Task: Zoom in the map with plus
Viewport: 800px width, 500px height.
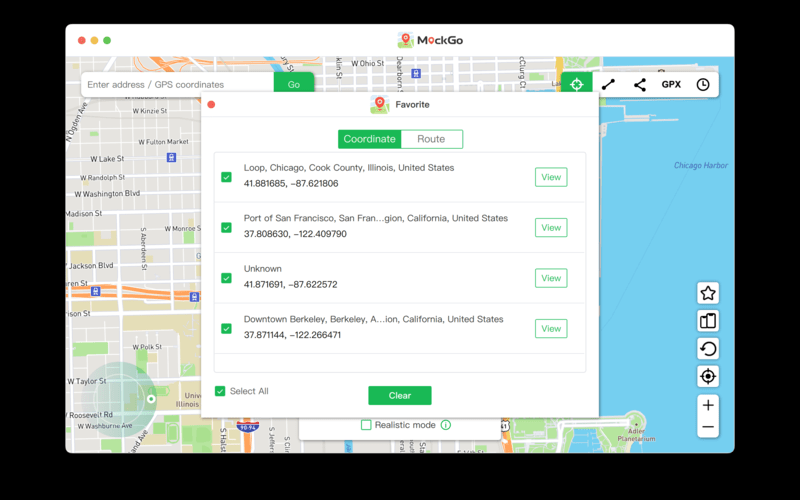Action: (708, 405)
